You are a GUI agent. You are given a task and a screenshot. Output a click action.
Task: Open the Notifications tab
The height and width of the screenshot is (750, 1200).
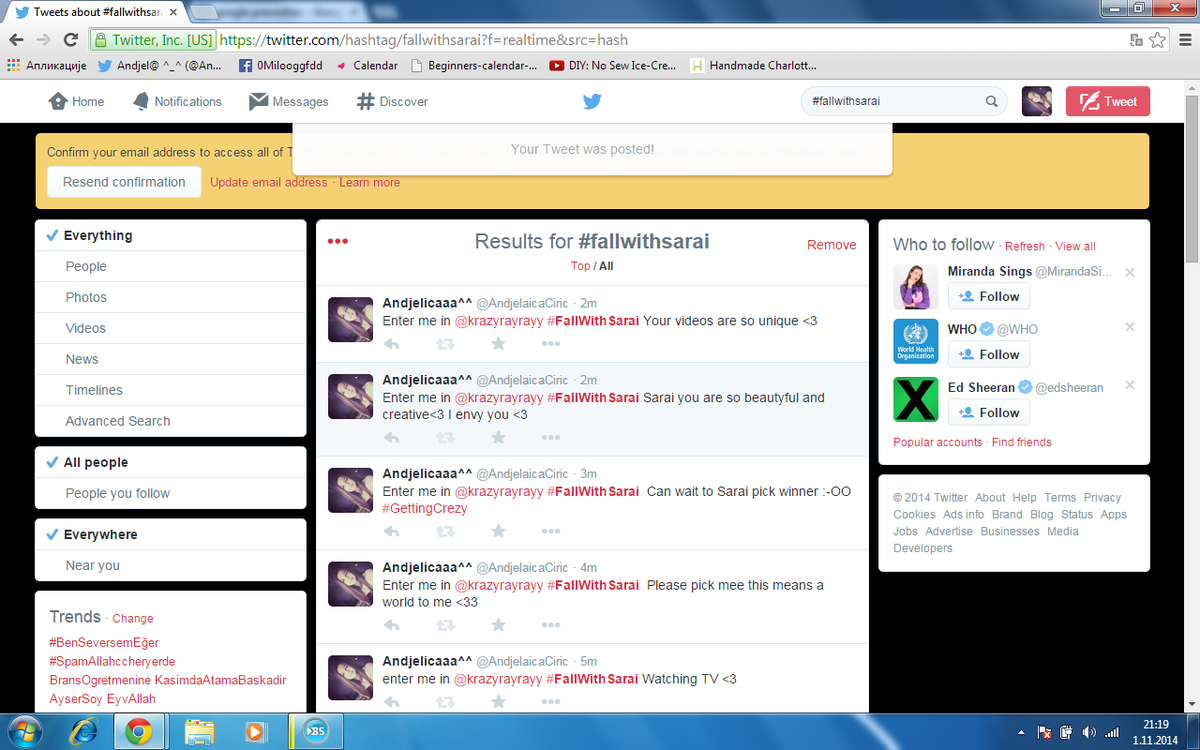(176, 101)
